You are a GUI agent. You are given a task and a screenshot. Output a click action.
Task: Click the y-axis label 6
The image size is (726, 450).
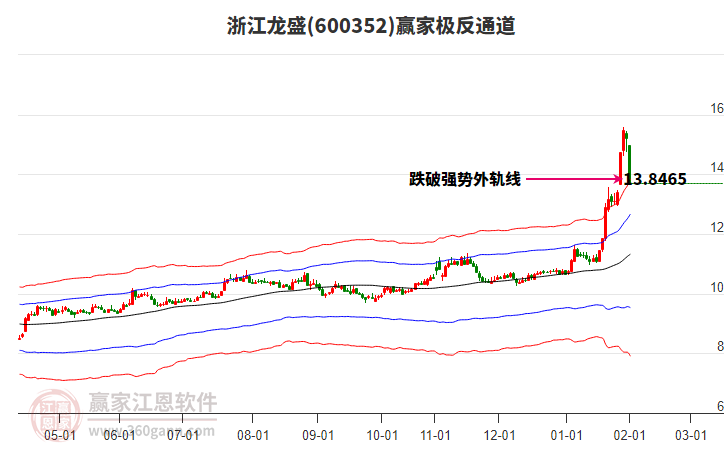tap(720, 406)
